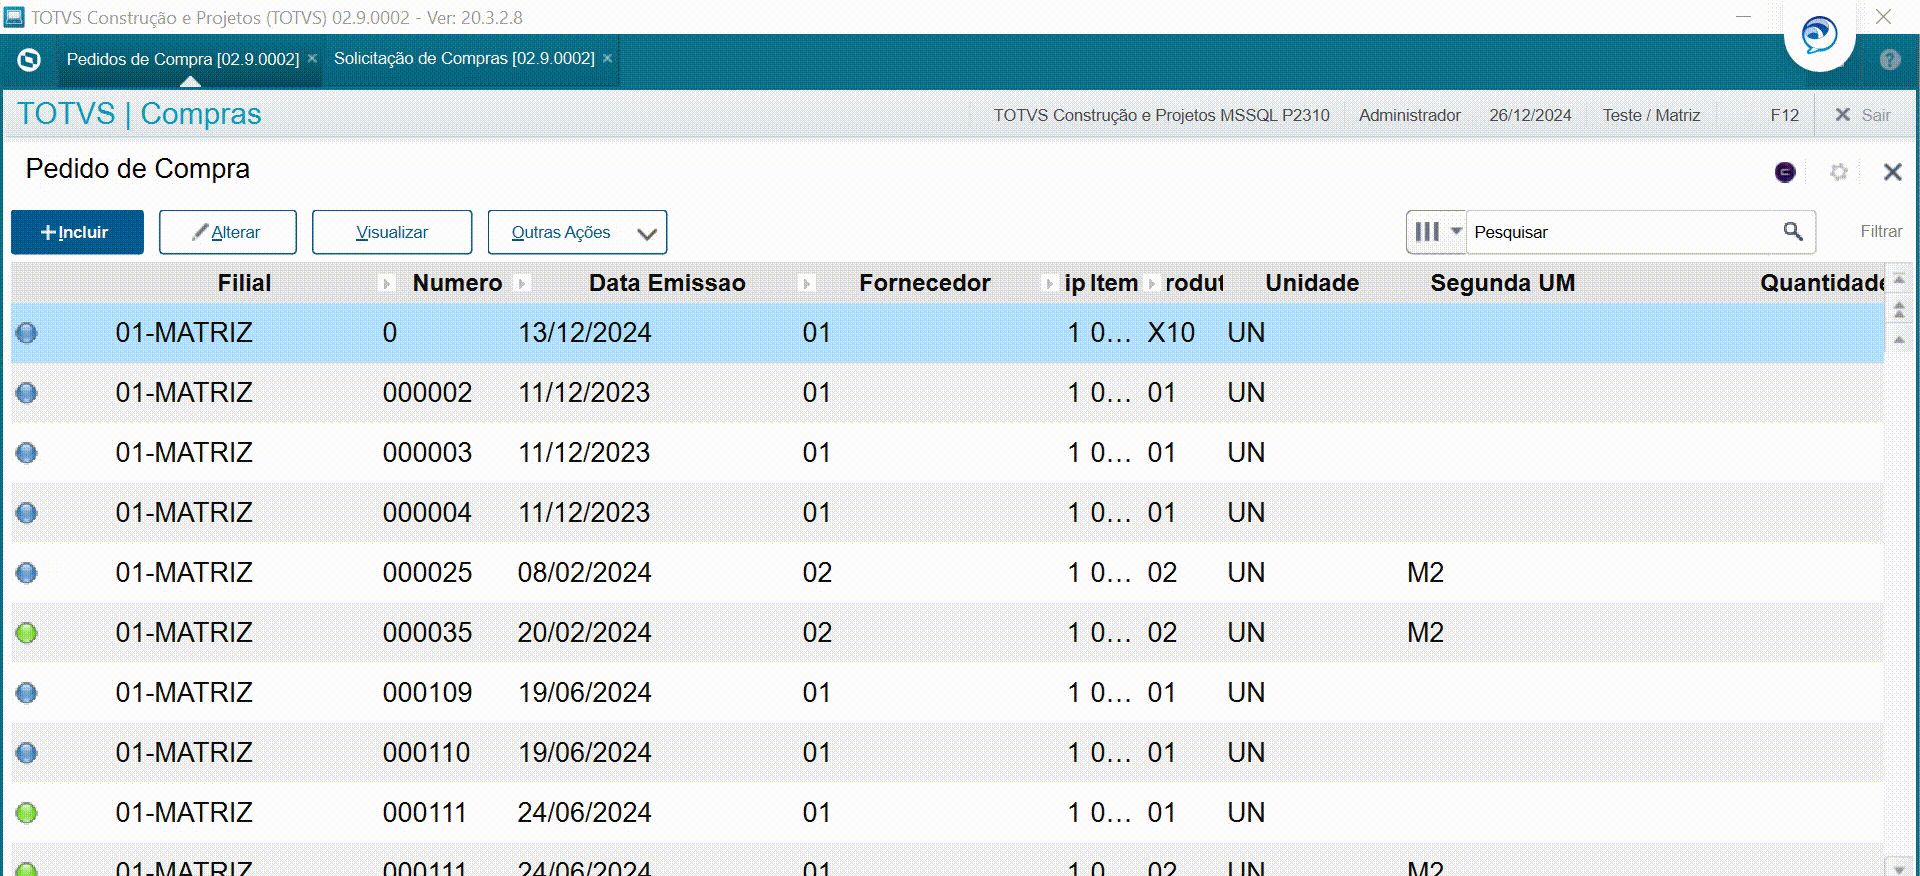Close the Pedidos de Compra tab

312,59
